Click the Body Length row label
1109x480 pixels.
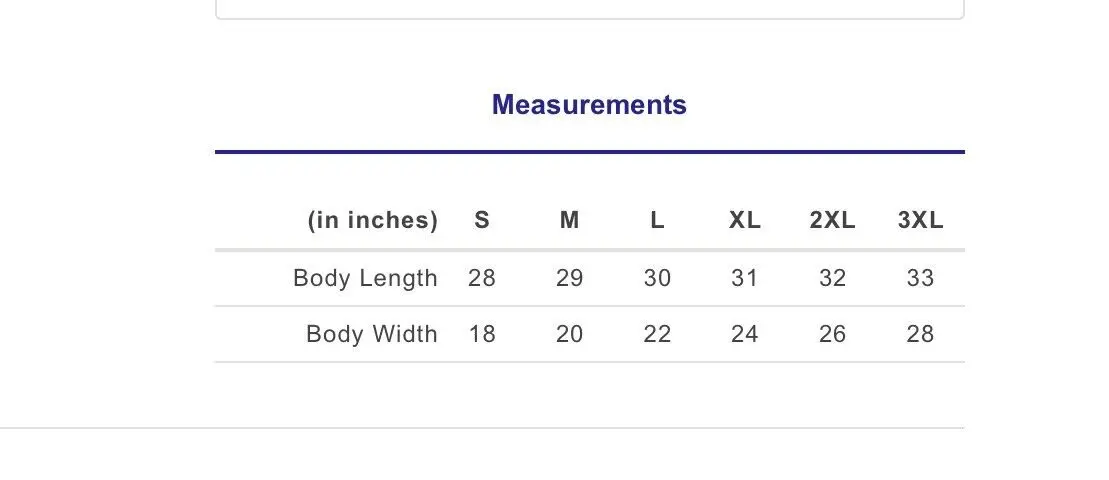(x=366, y=278)
